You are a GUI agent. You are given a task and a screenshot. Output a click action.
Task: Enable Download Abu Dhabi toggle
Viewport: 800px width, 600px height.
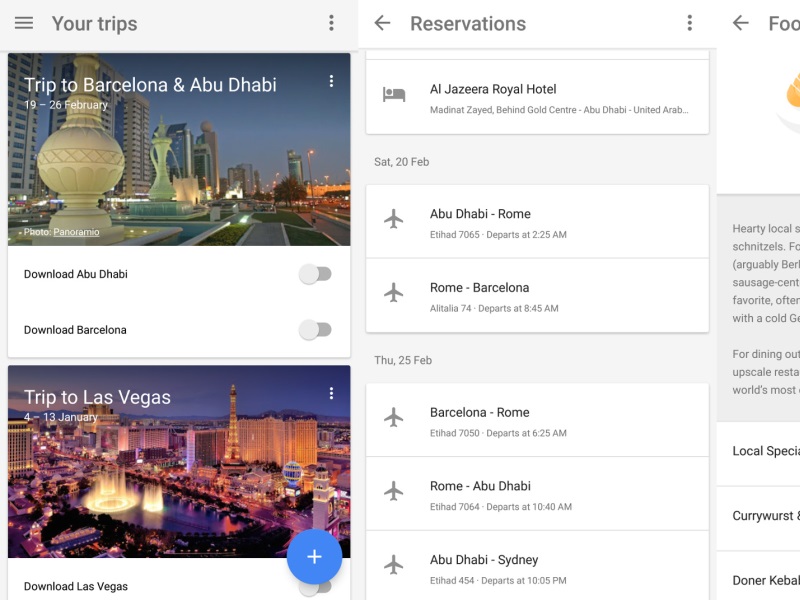tap(315, 274)
